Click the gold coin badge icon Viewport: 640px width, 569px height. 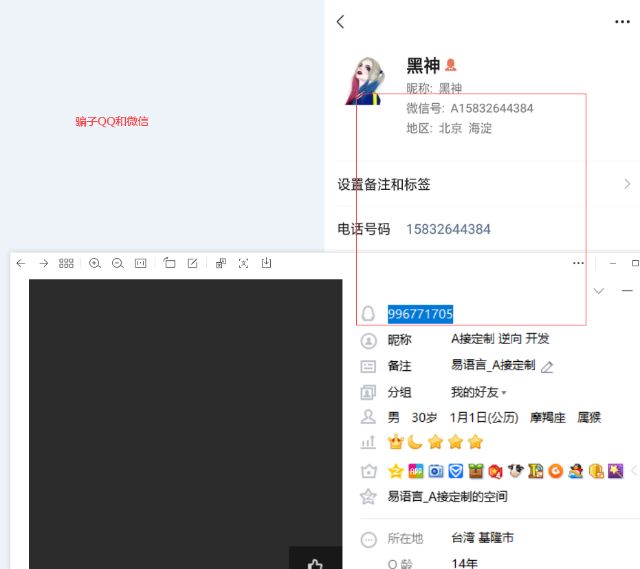coord(596,471)
